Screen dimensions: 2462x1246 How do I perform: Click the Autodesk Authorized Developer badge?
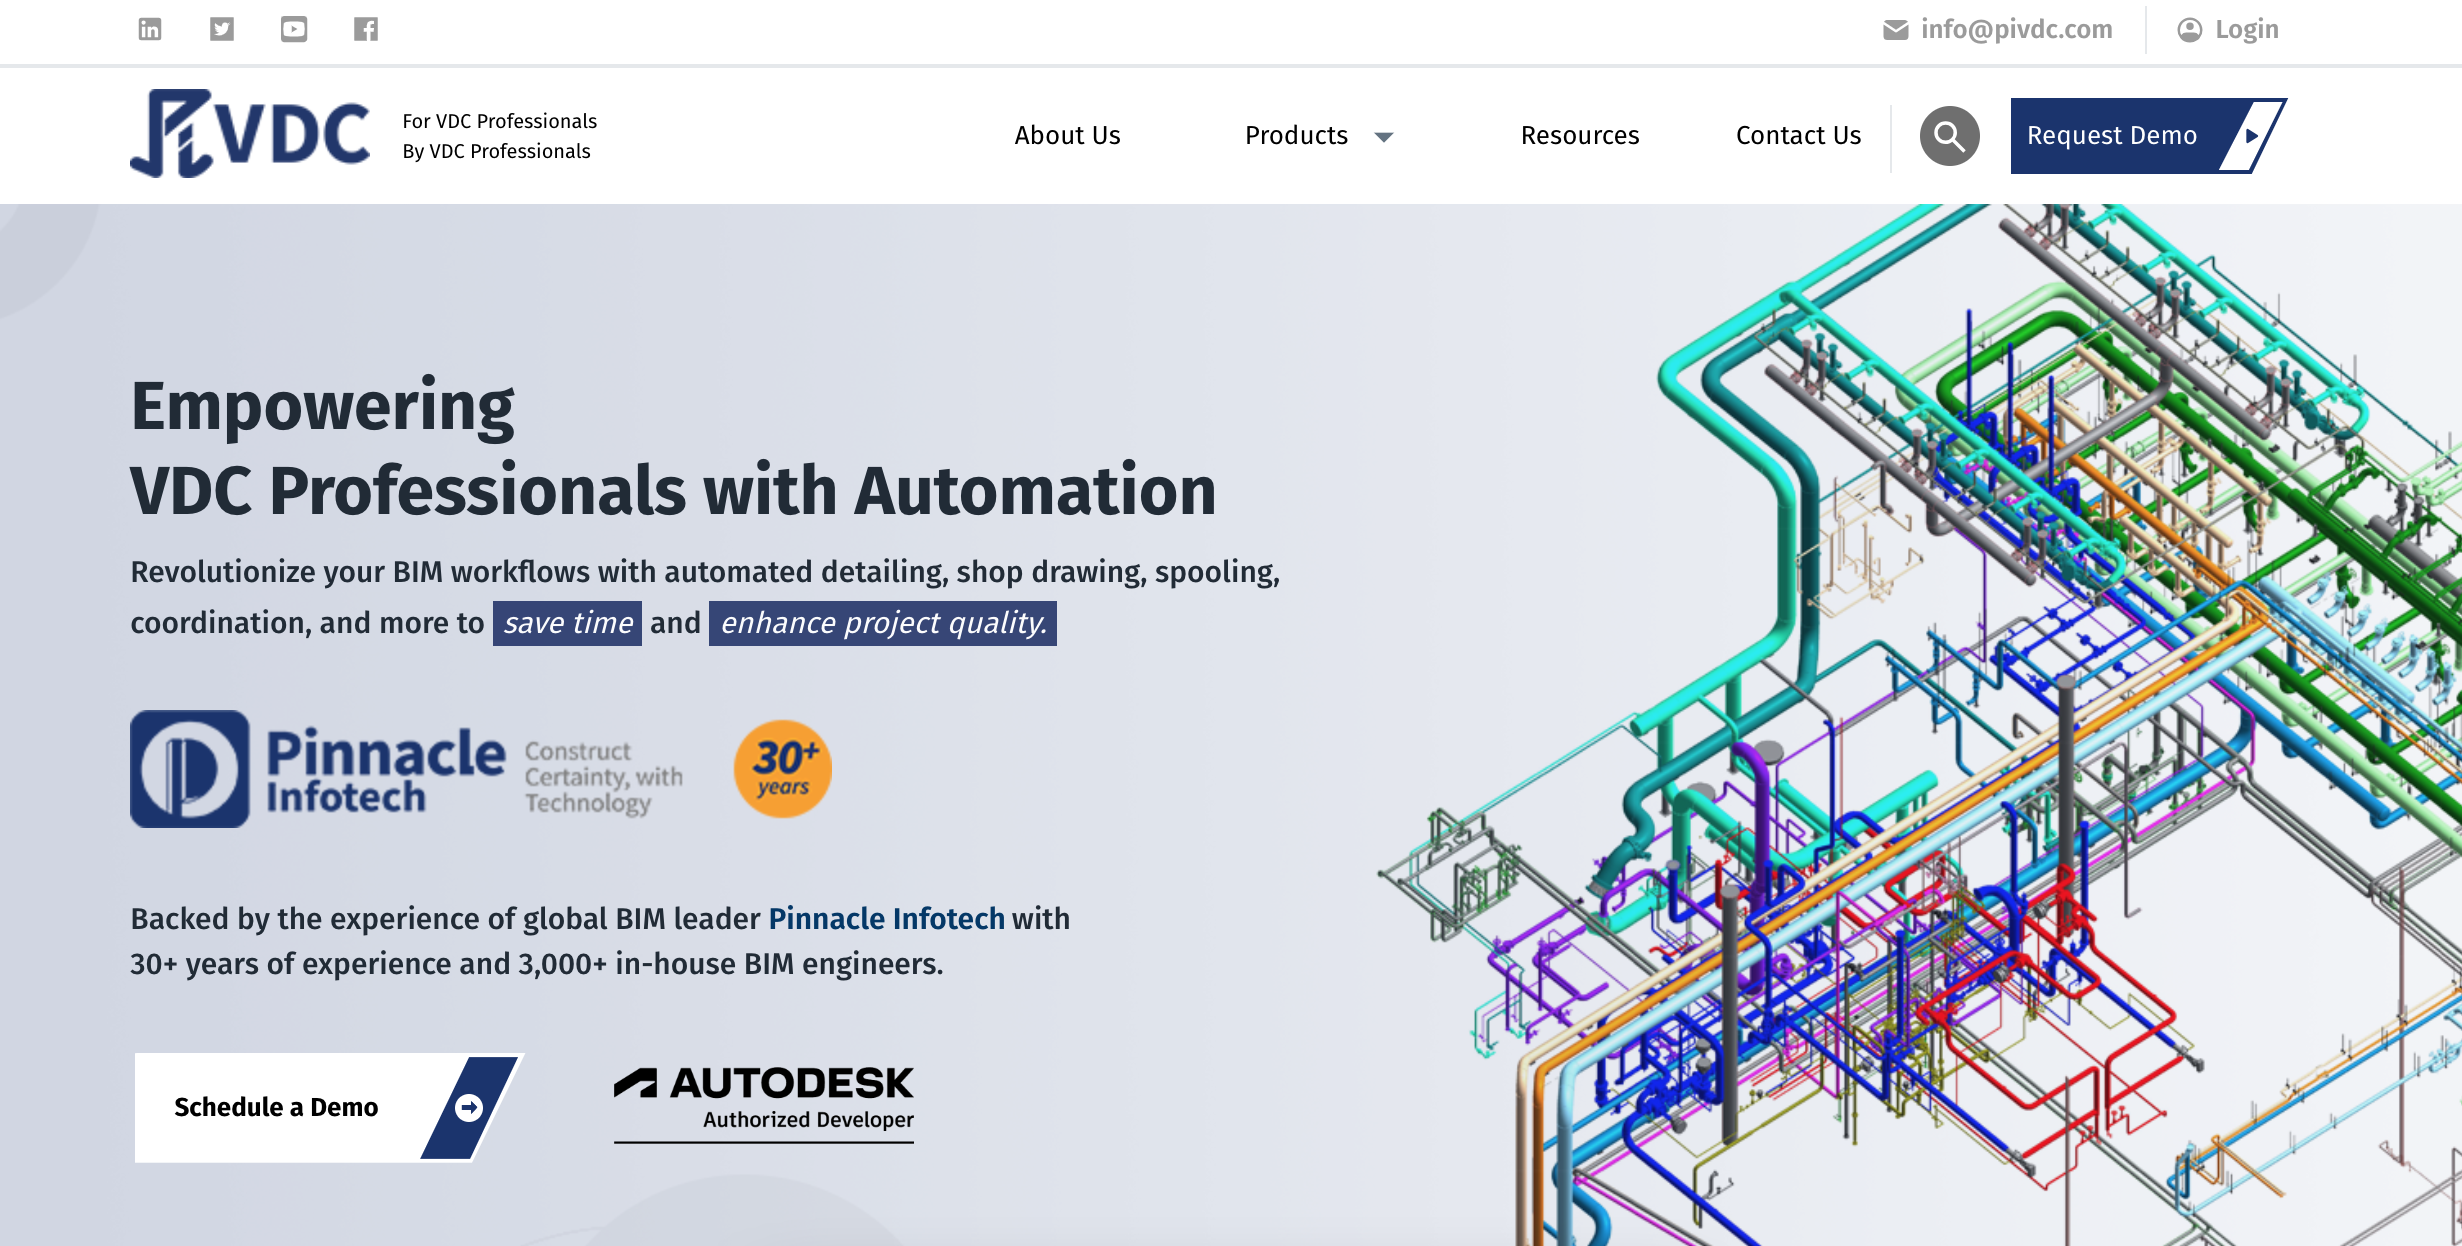(x=764, y=1098)
